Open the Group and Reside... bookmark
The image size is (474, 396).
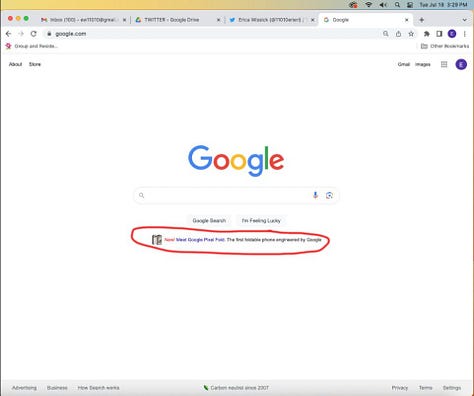click(32, 46)
